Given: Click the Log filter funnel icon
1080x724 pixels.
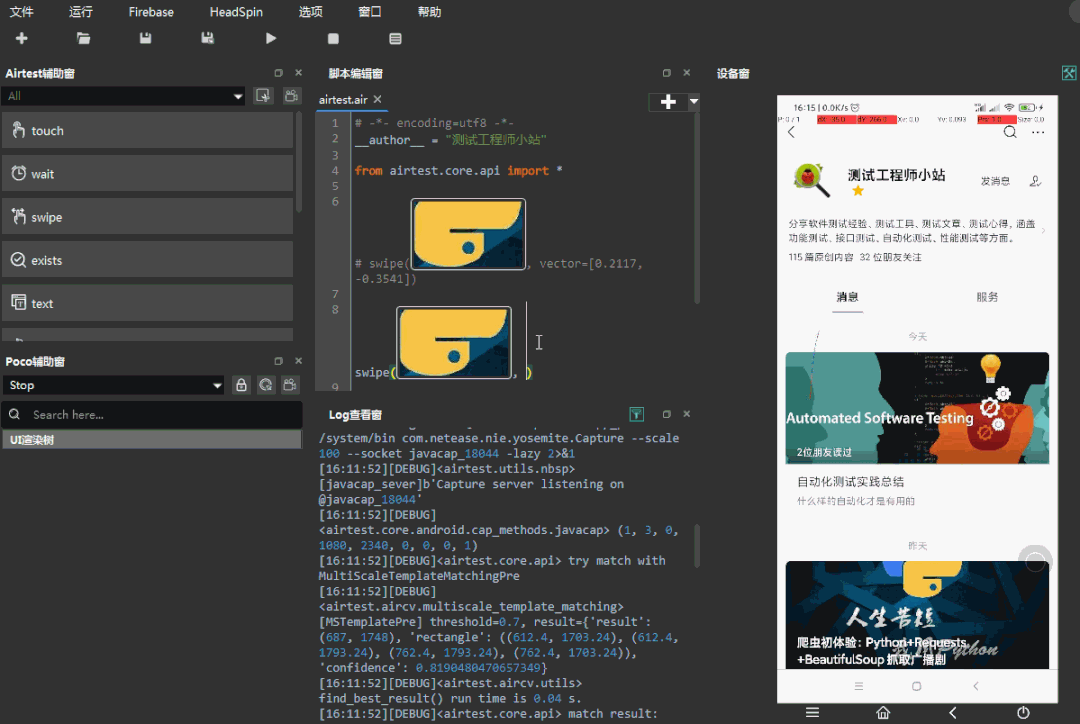Looking at the screenshot, I should pyautogui.click(x=636, y=414).
